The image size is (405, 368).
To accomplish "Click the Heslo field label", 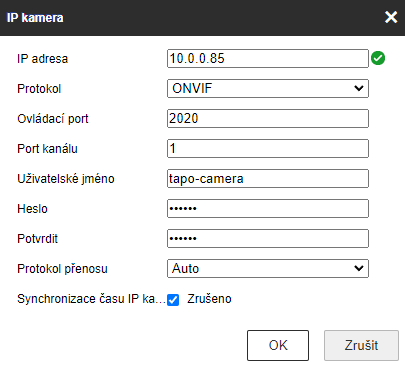I will click(x=32, y=209).
